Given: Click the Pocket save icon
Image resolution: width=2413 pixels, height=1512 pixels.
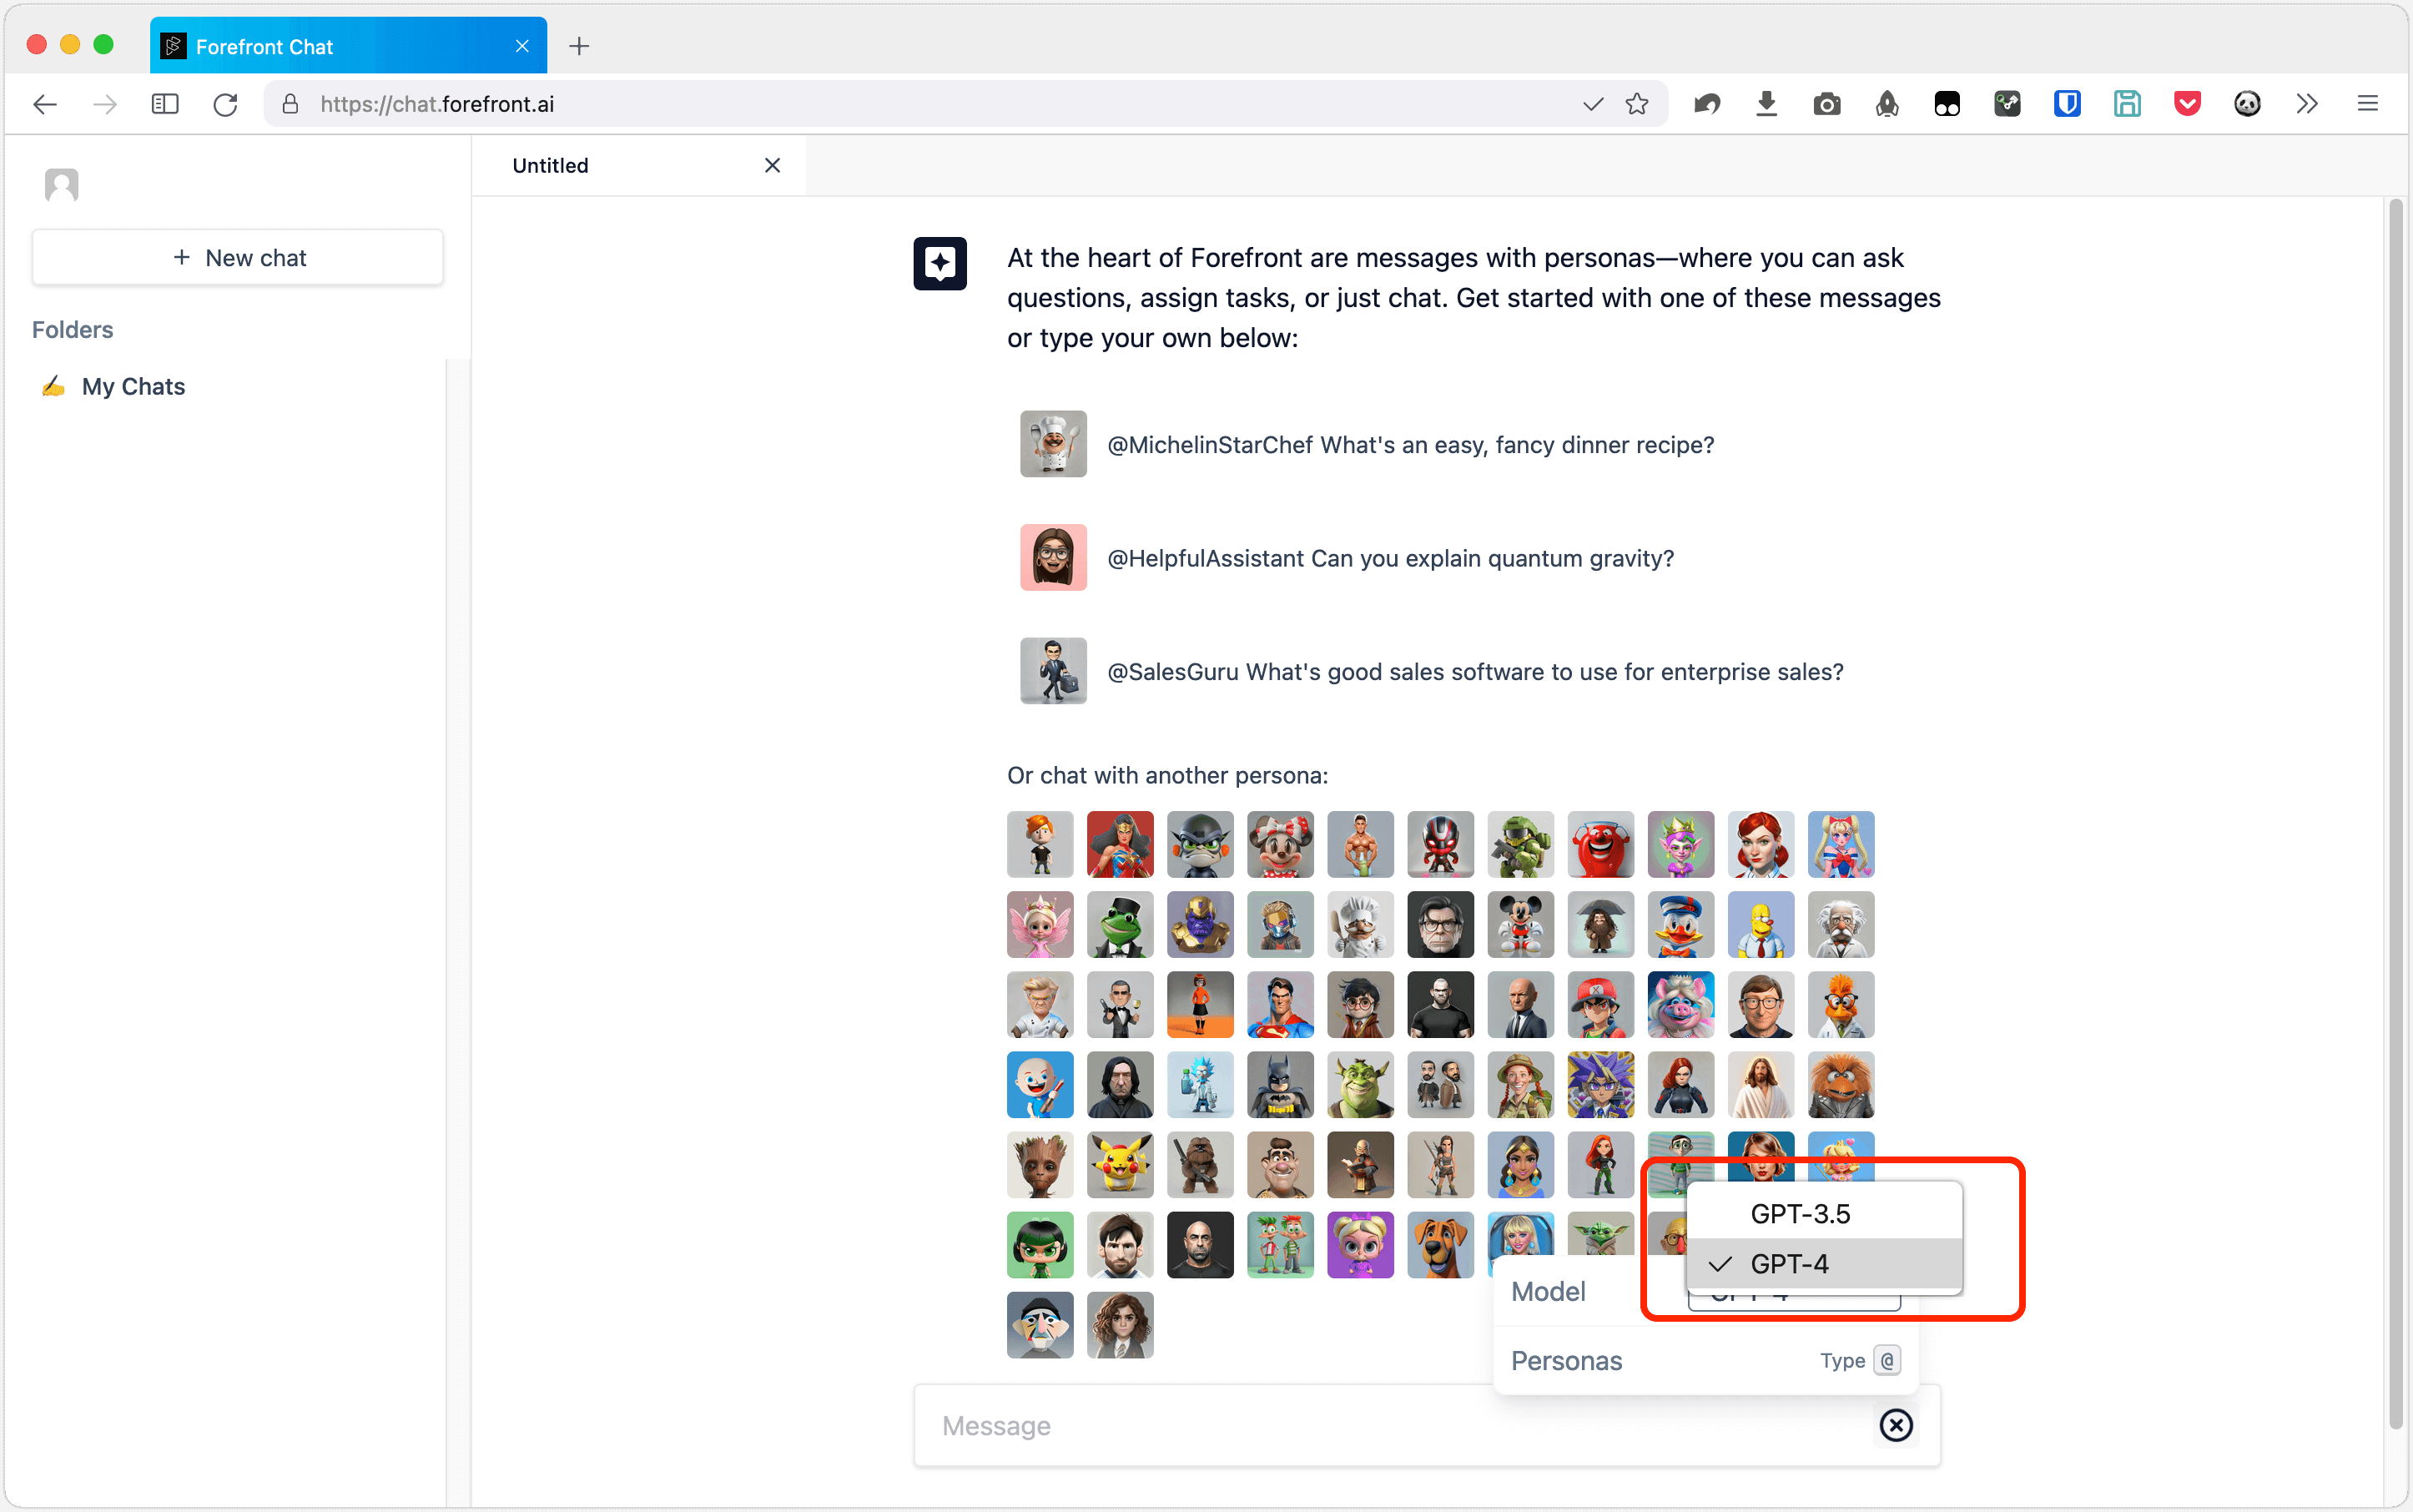Looking at the screenshot, I should [x=2187, y=104].
